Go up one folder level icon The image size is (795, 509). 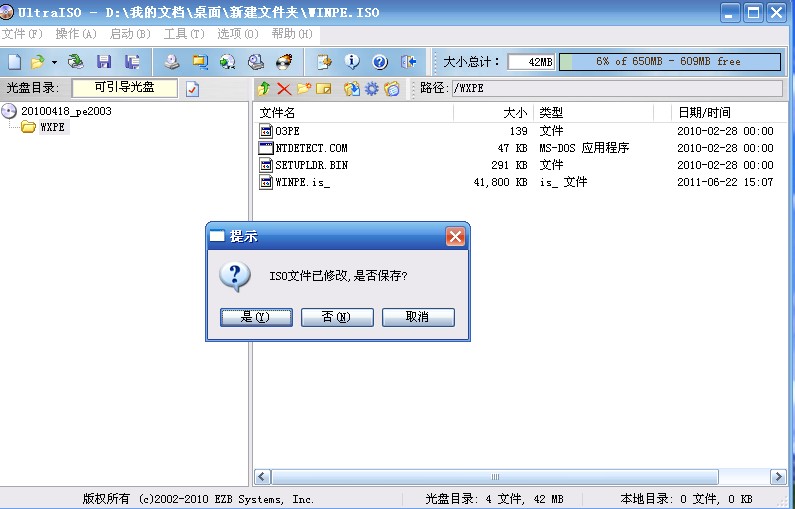coord(264,89)
